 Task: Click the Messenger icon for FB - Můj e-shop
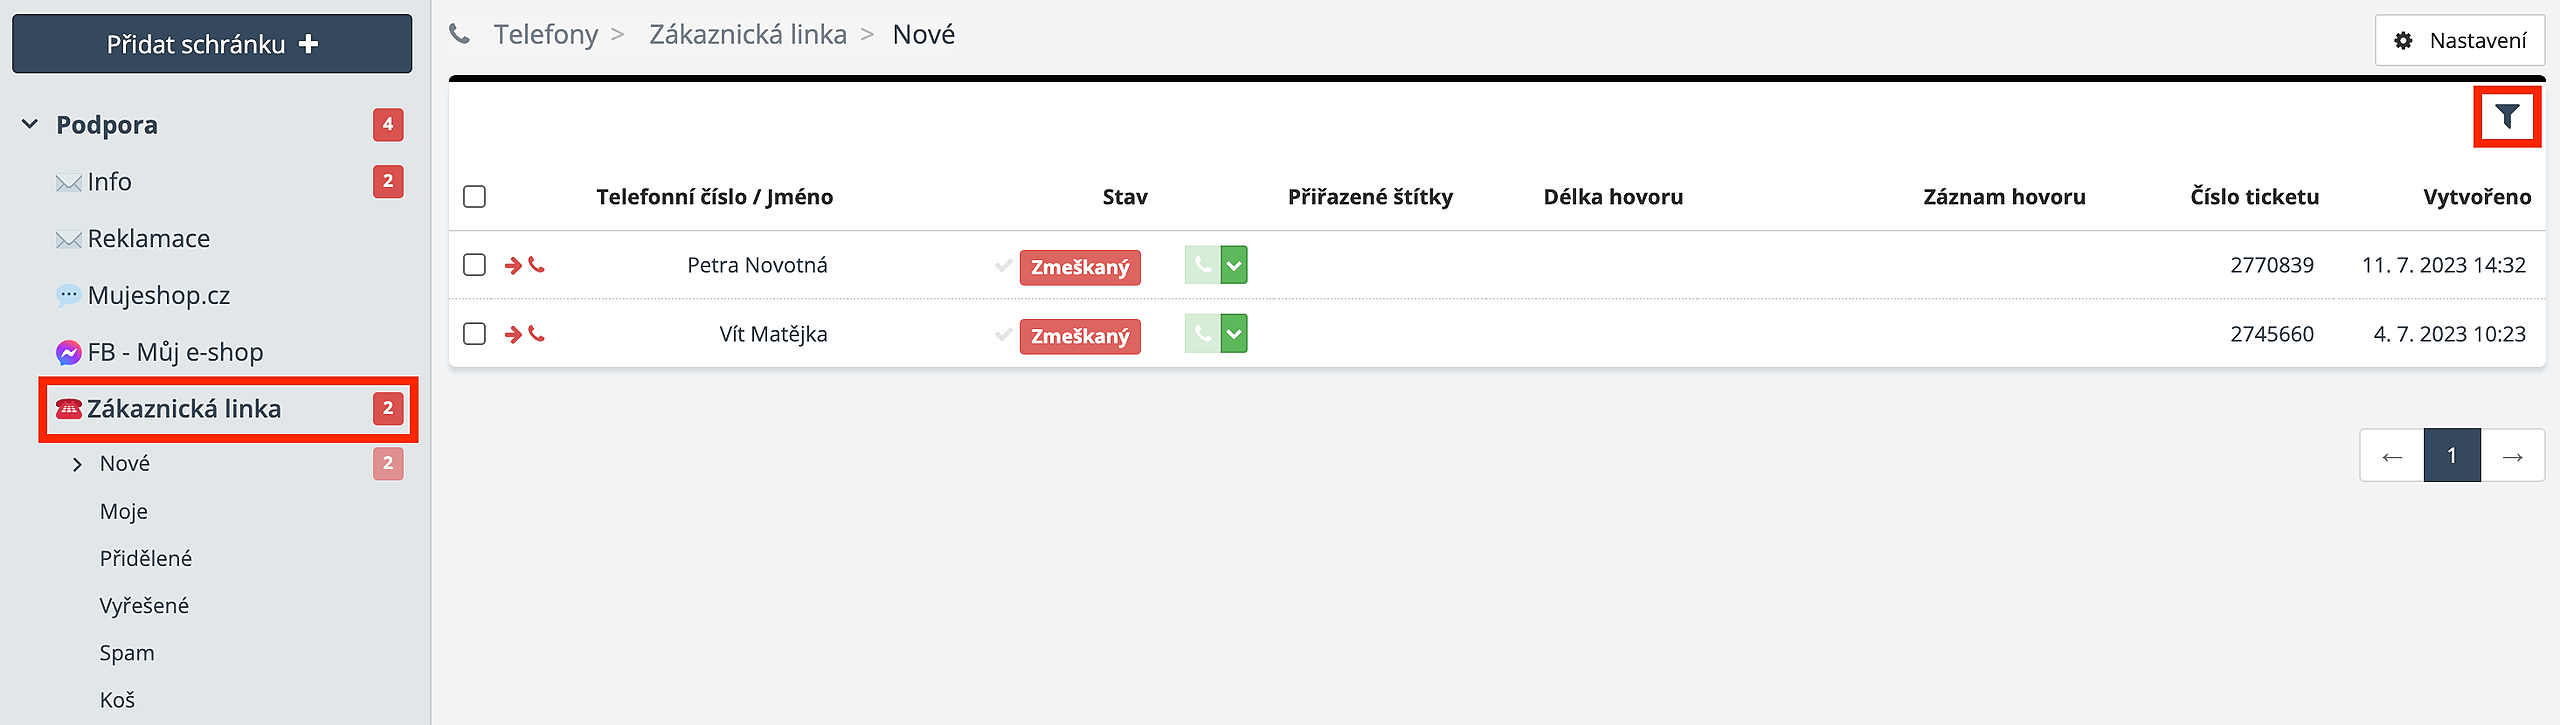pos(68,352)
